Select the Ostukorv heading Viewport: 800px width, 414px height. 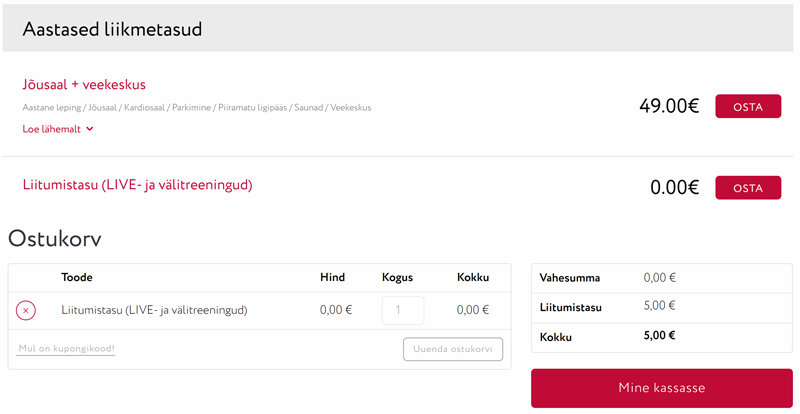tap(55, 239)
